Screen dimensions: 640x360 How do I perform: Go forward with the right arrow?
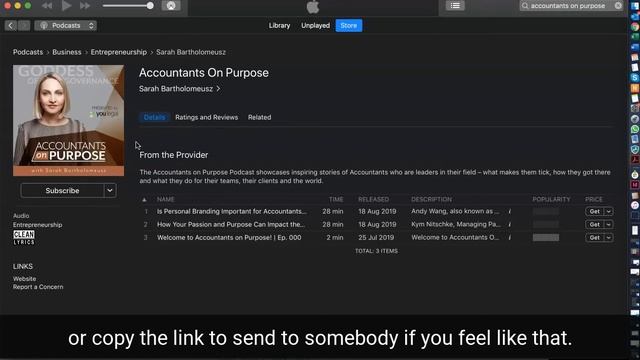[24, 26]
